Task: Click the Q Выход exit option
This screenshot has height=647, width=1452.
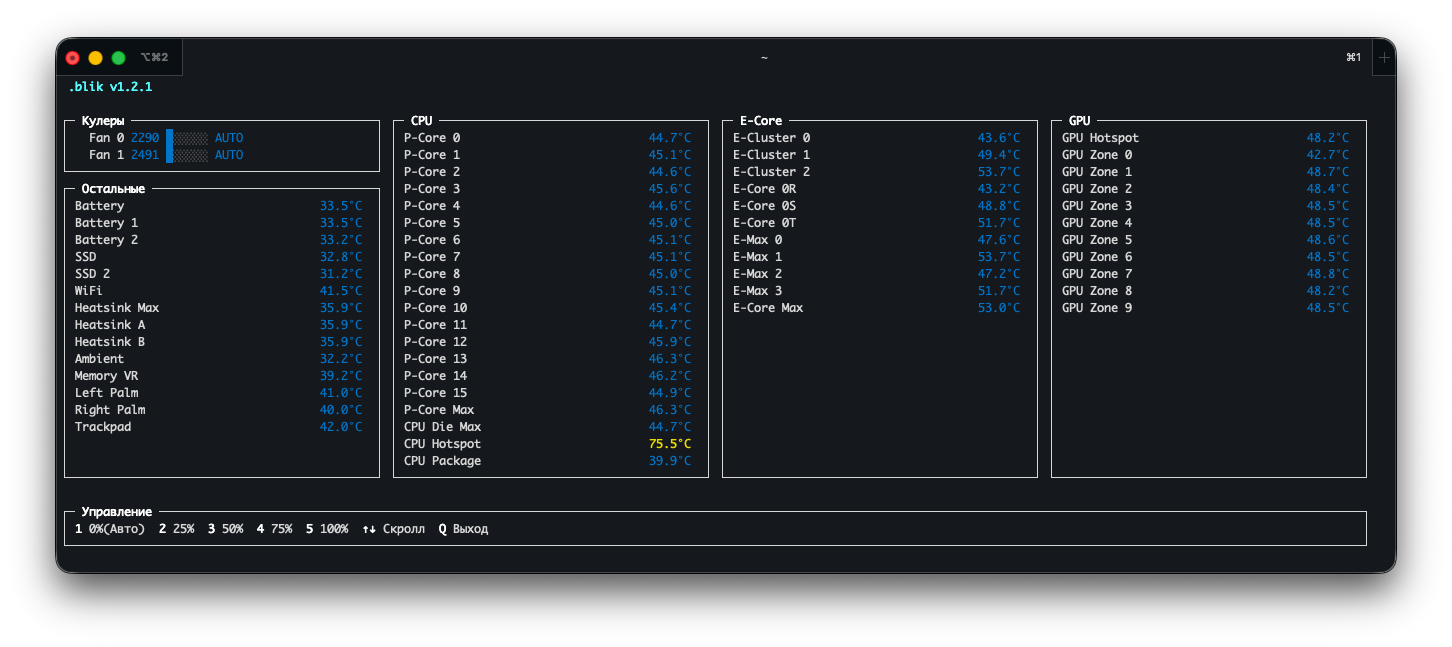Action: (x=463, y=529)
